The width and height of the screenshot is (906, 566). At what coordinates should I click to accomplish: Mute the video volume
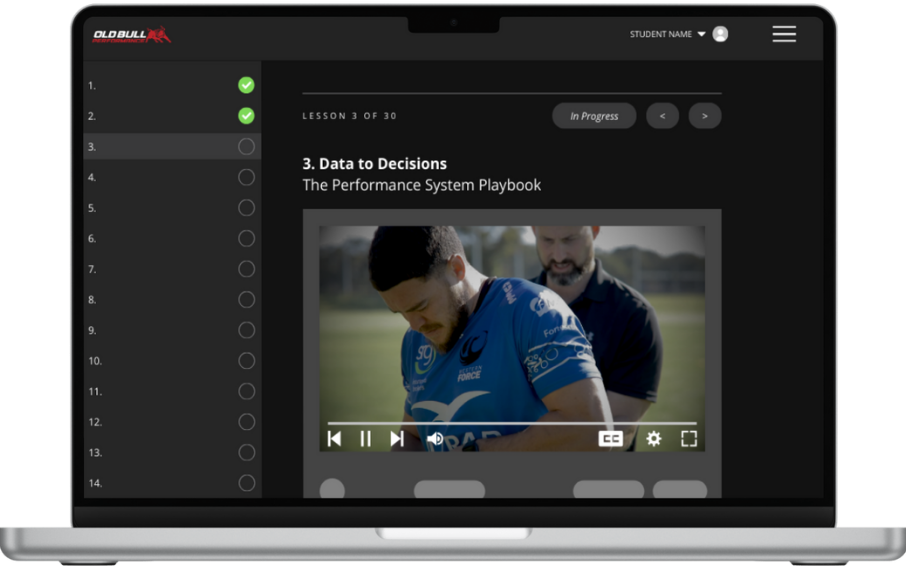pos(435,439)
